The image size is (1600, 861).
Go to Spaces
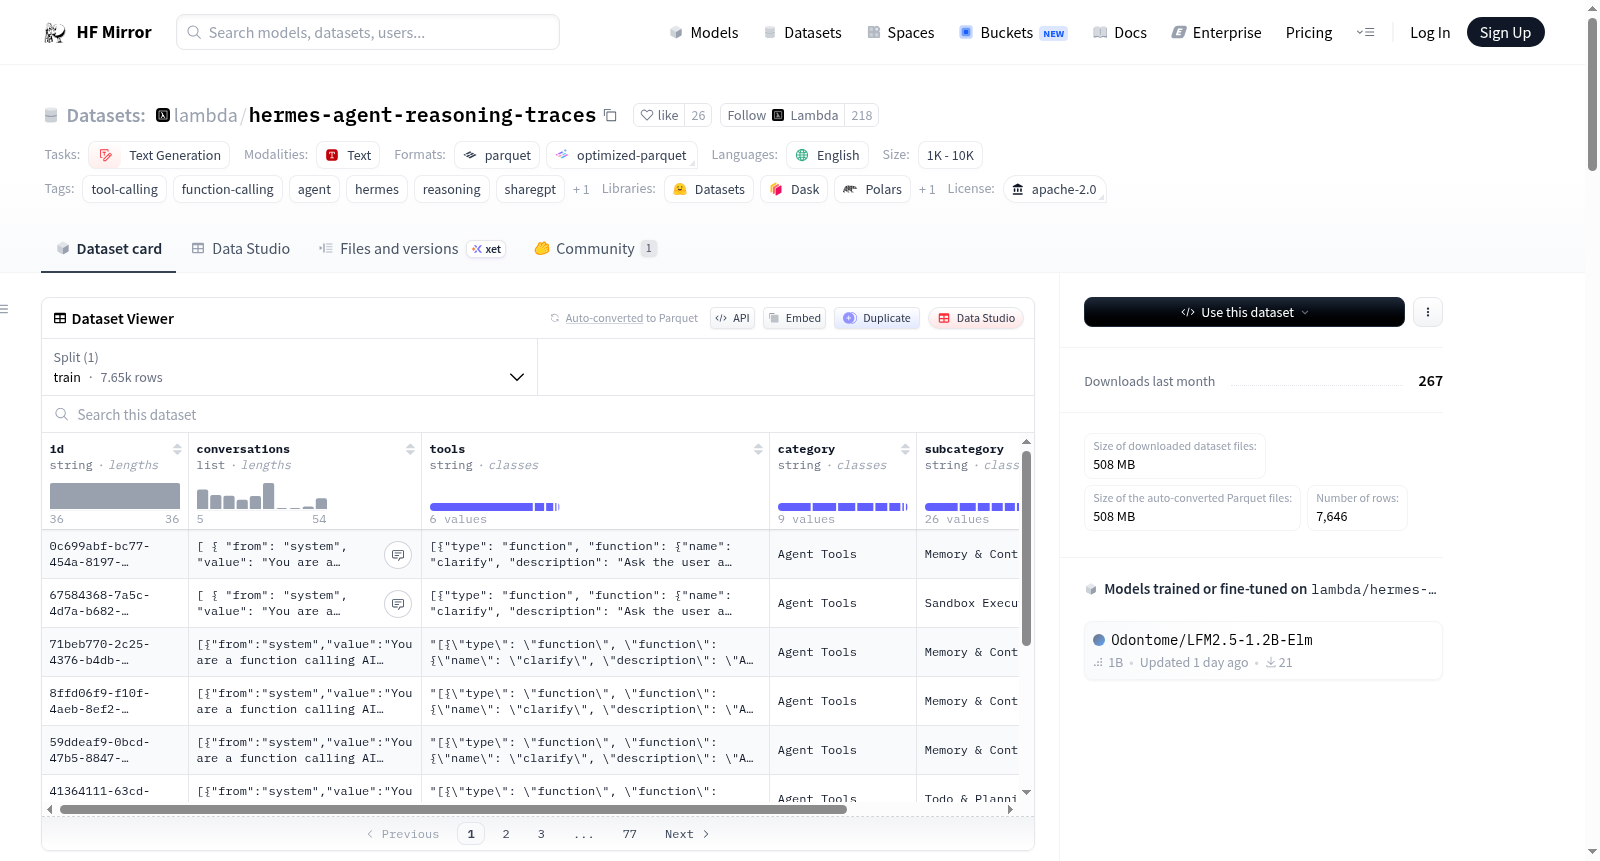(x=900, y=33)
